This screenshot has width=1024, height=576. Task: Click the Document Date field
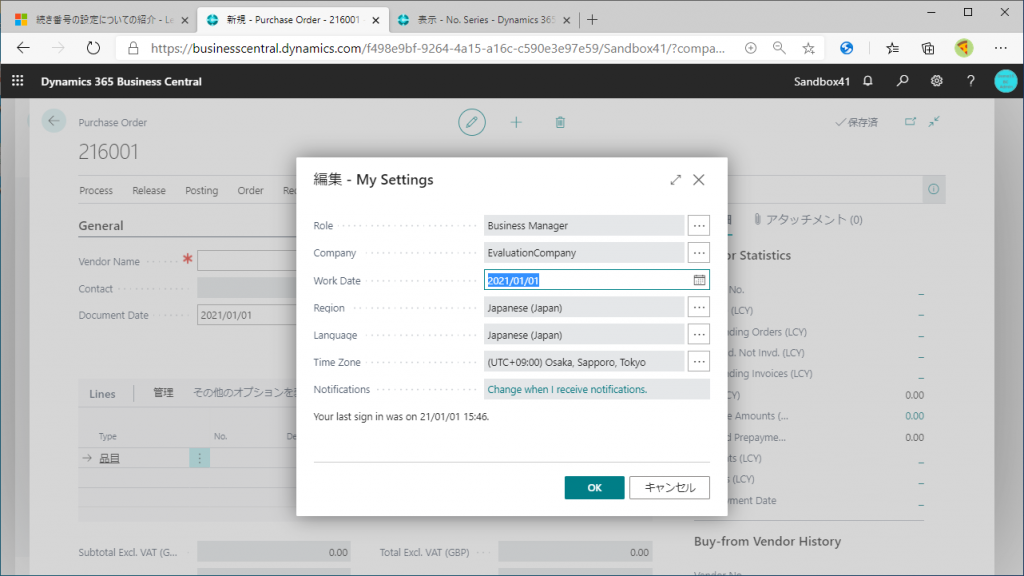[x=247, y=315]
